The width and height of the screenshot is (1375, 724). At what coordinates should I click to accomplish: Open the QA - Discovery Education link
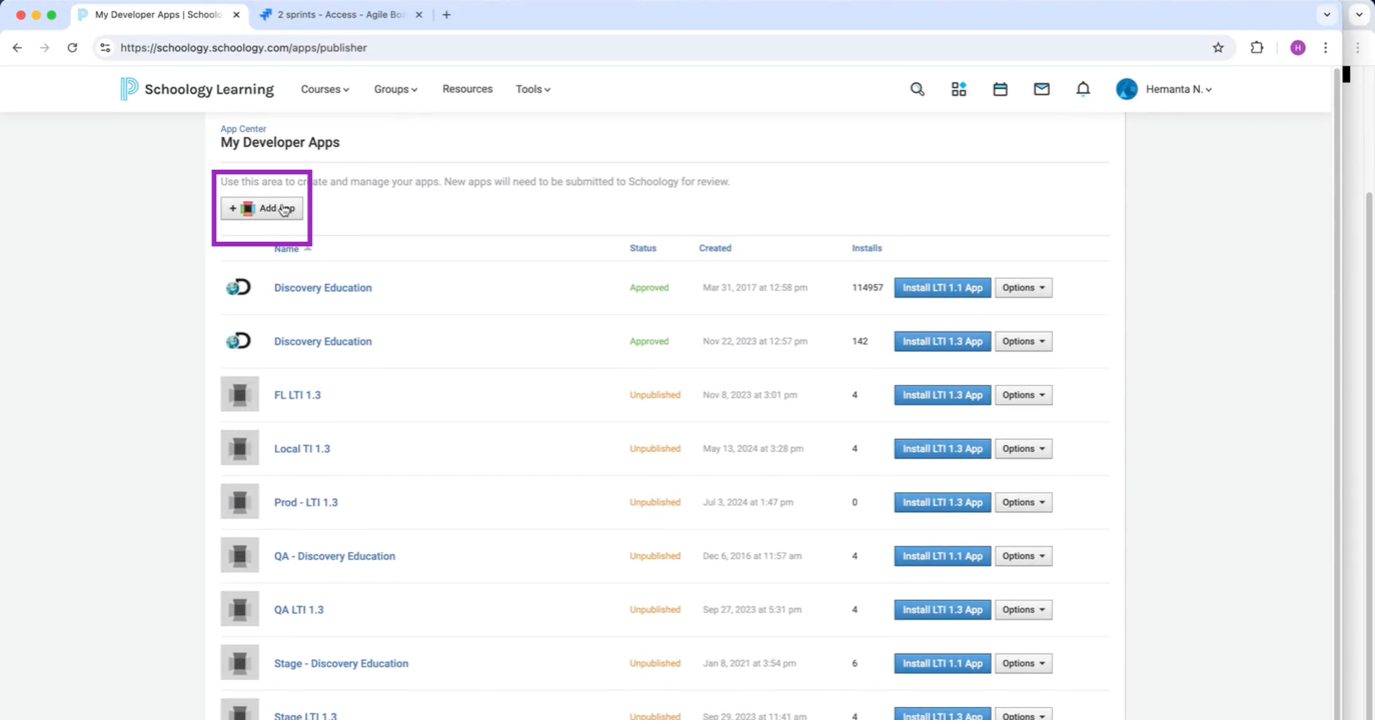coord(335,556)
